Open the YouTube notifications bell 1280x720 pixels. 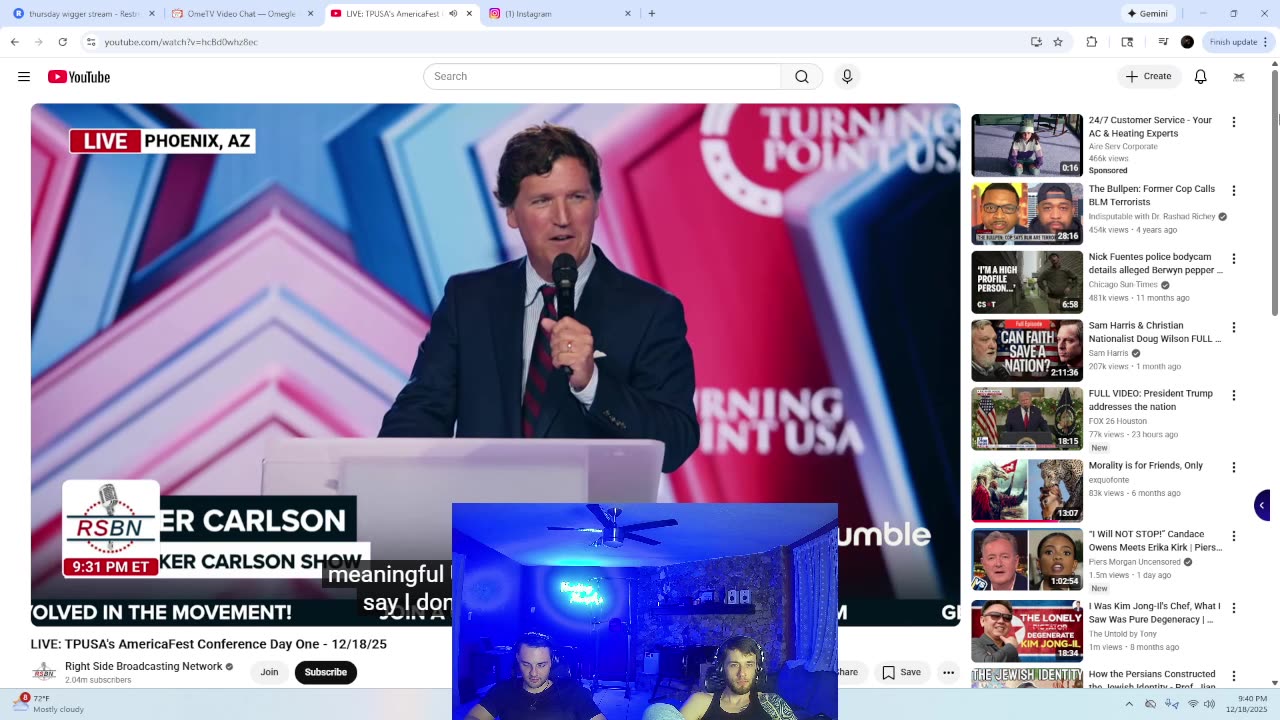click(x=1201, y=77)
